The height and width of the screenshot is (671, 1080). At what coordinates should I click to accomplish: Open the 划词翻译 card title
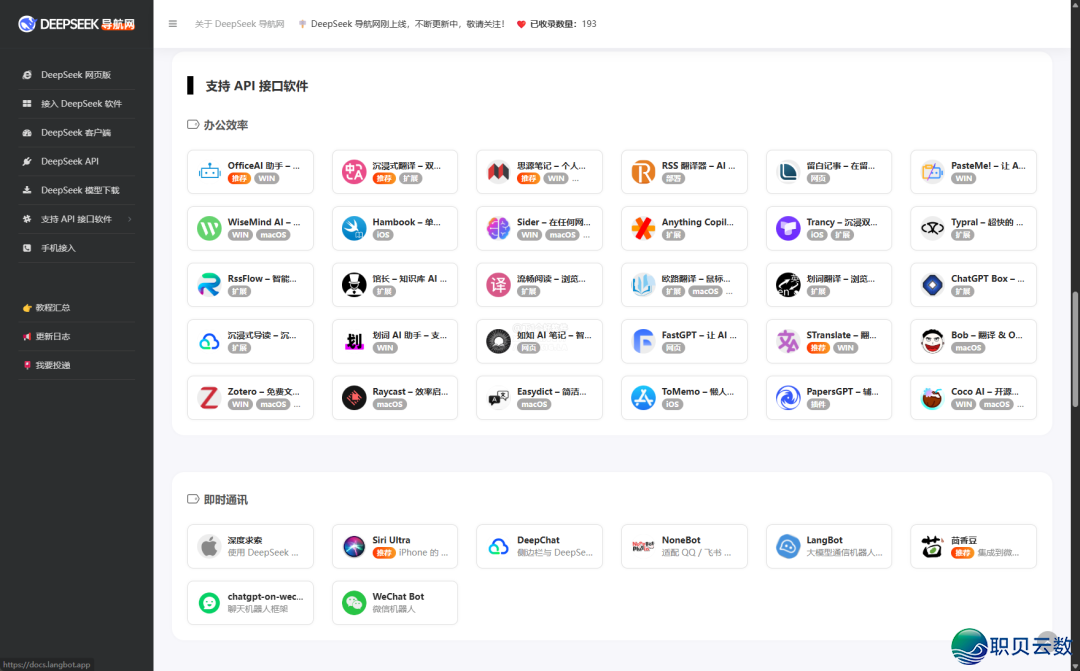click(x=840, y=279)
